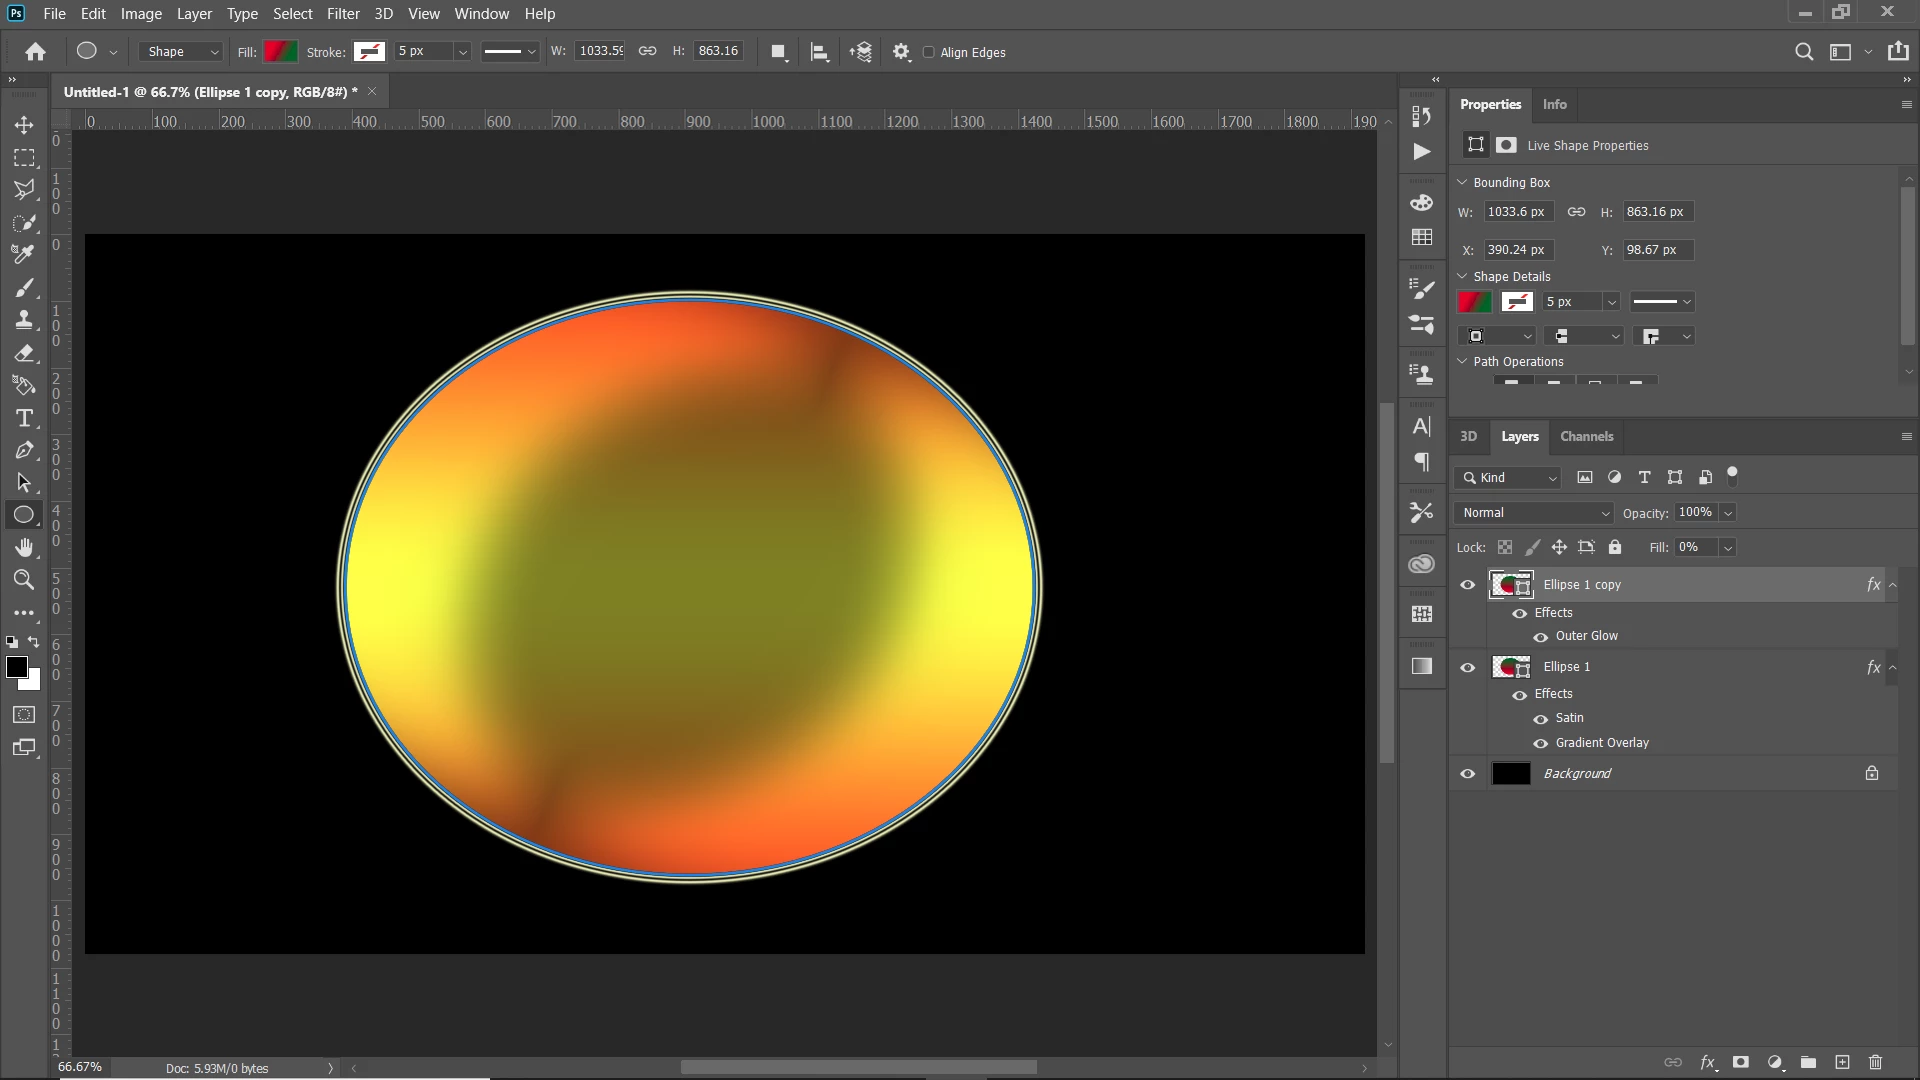Viewport: 1920px width, 1080px height.
Task: Toggle visibility of Outer Glow effect
Action: coord(1541,637)
